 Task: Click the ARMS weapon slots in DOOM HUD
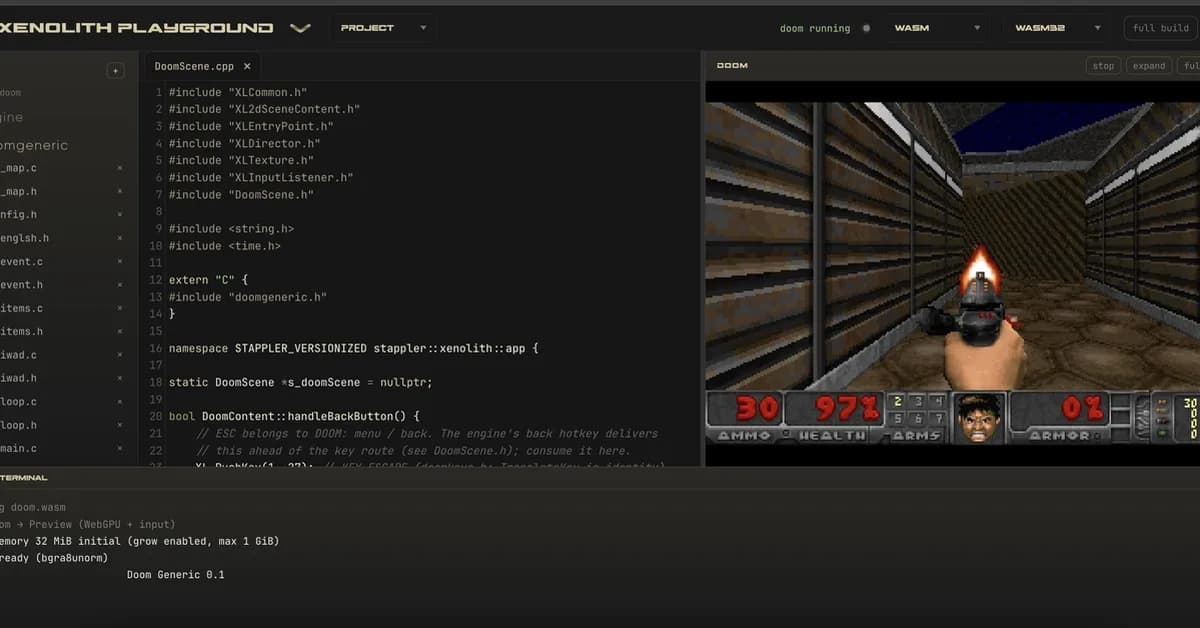pos(916,418)
